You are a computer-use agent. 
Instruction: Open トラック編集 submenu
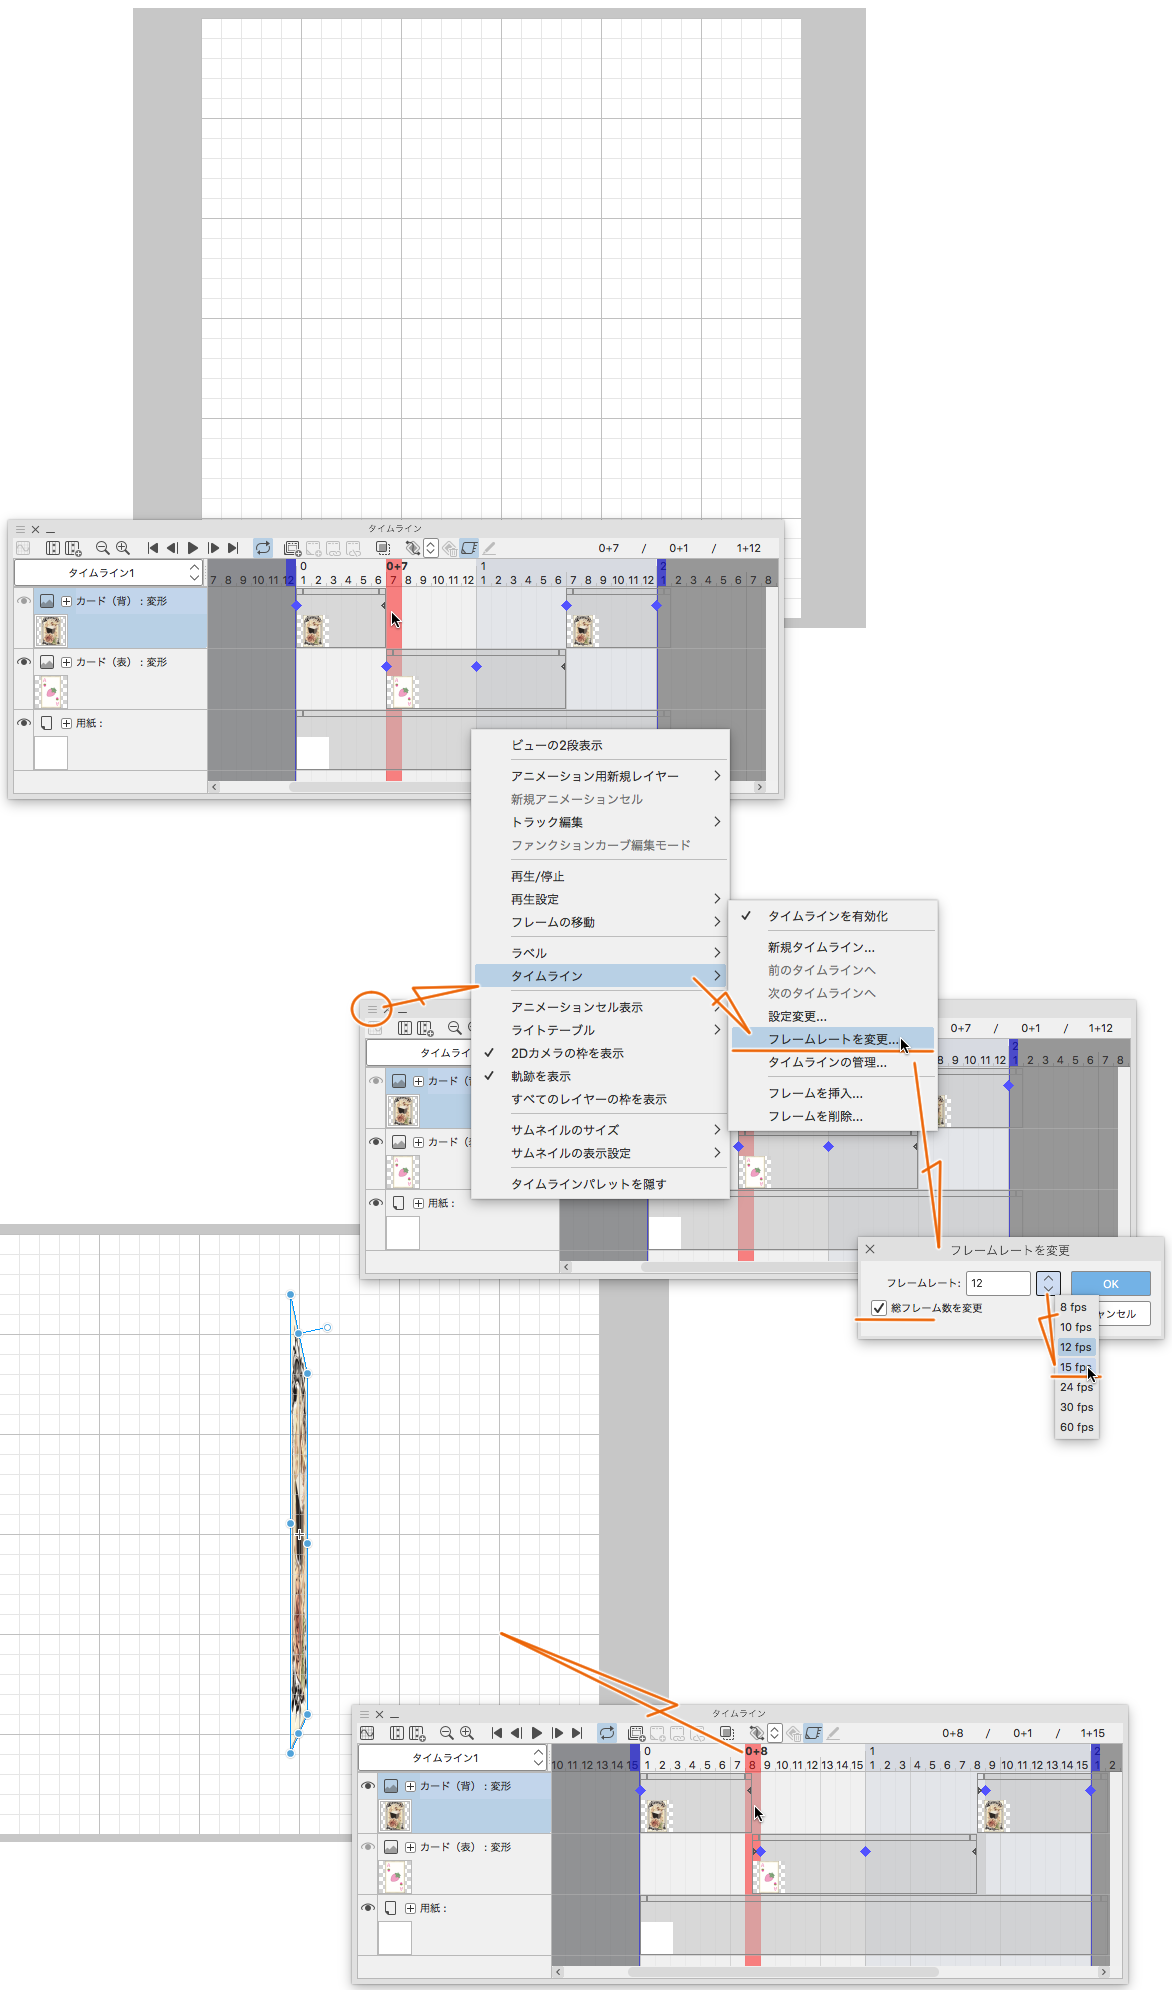(600, 822)
